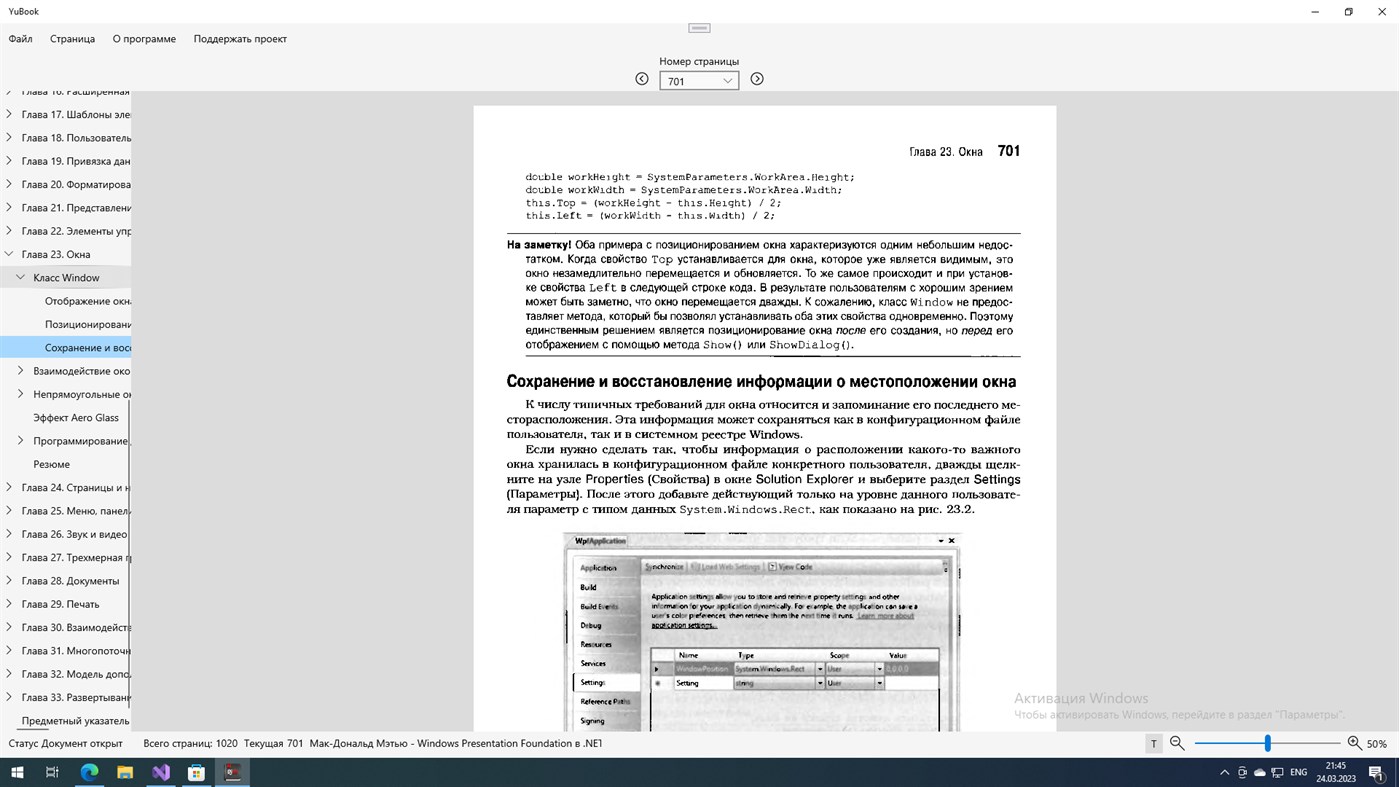Open Visual Studio from taskbar
The height and width of the screenshot is (787, 1399).
161,772
